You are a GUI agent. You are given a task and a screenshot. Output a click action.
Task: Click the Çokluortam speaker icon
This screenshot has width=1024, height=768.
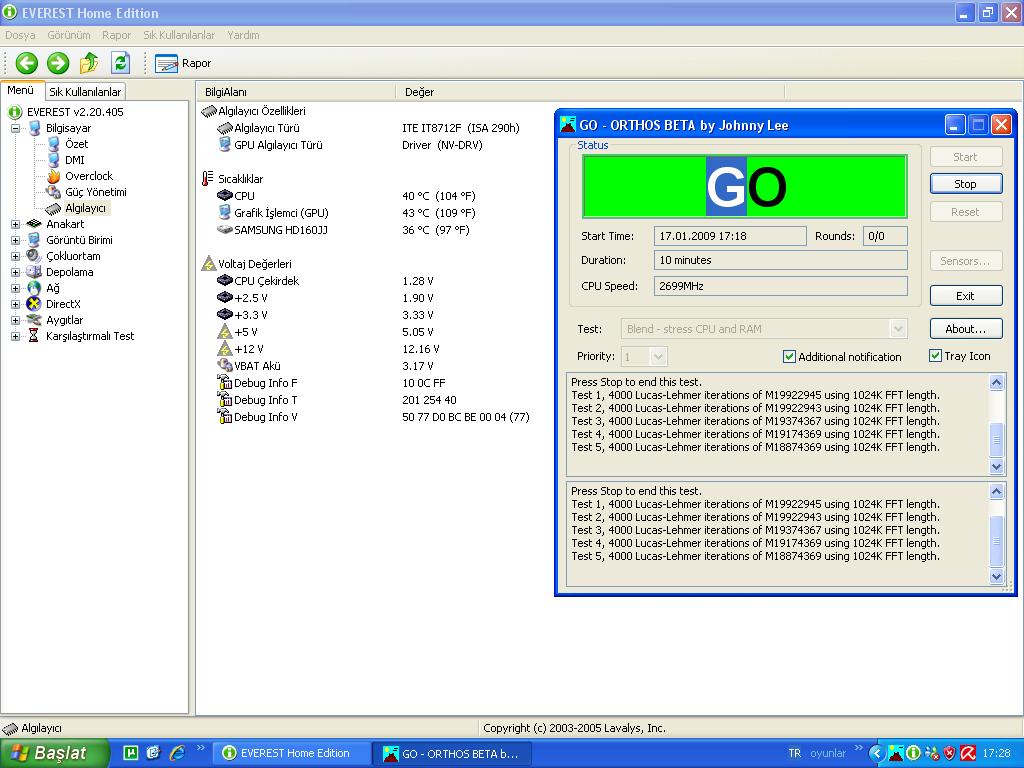[34, 257]
